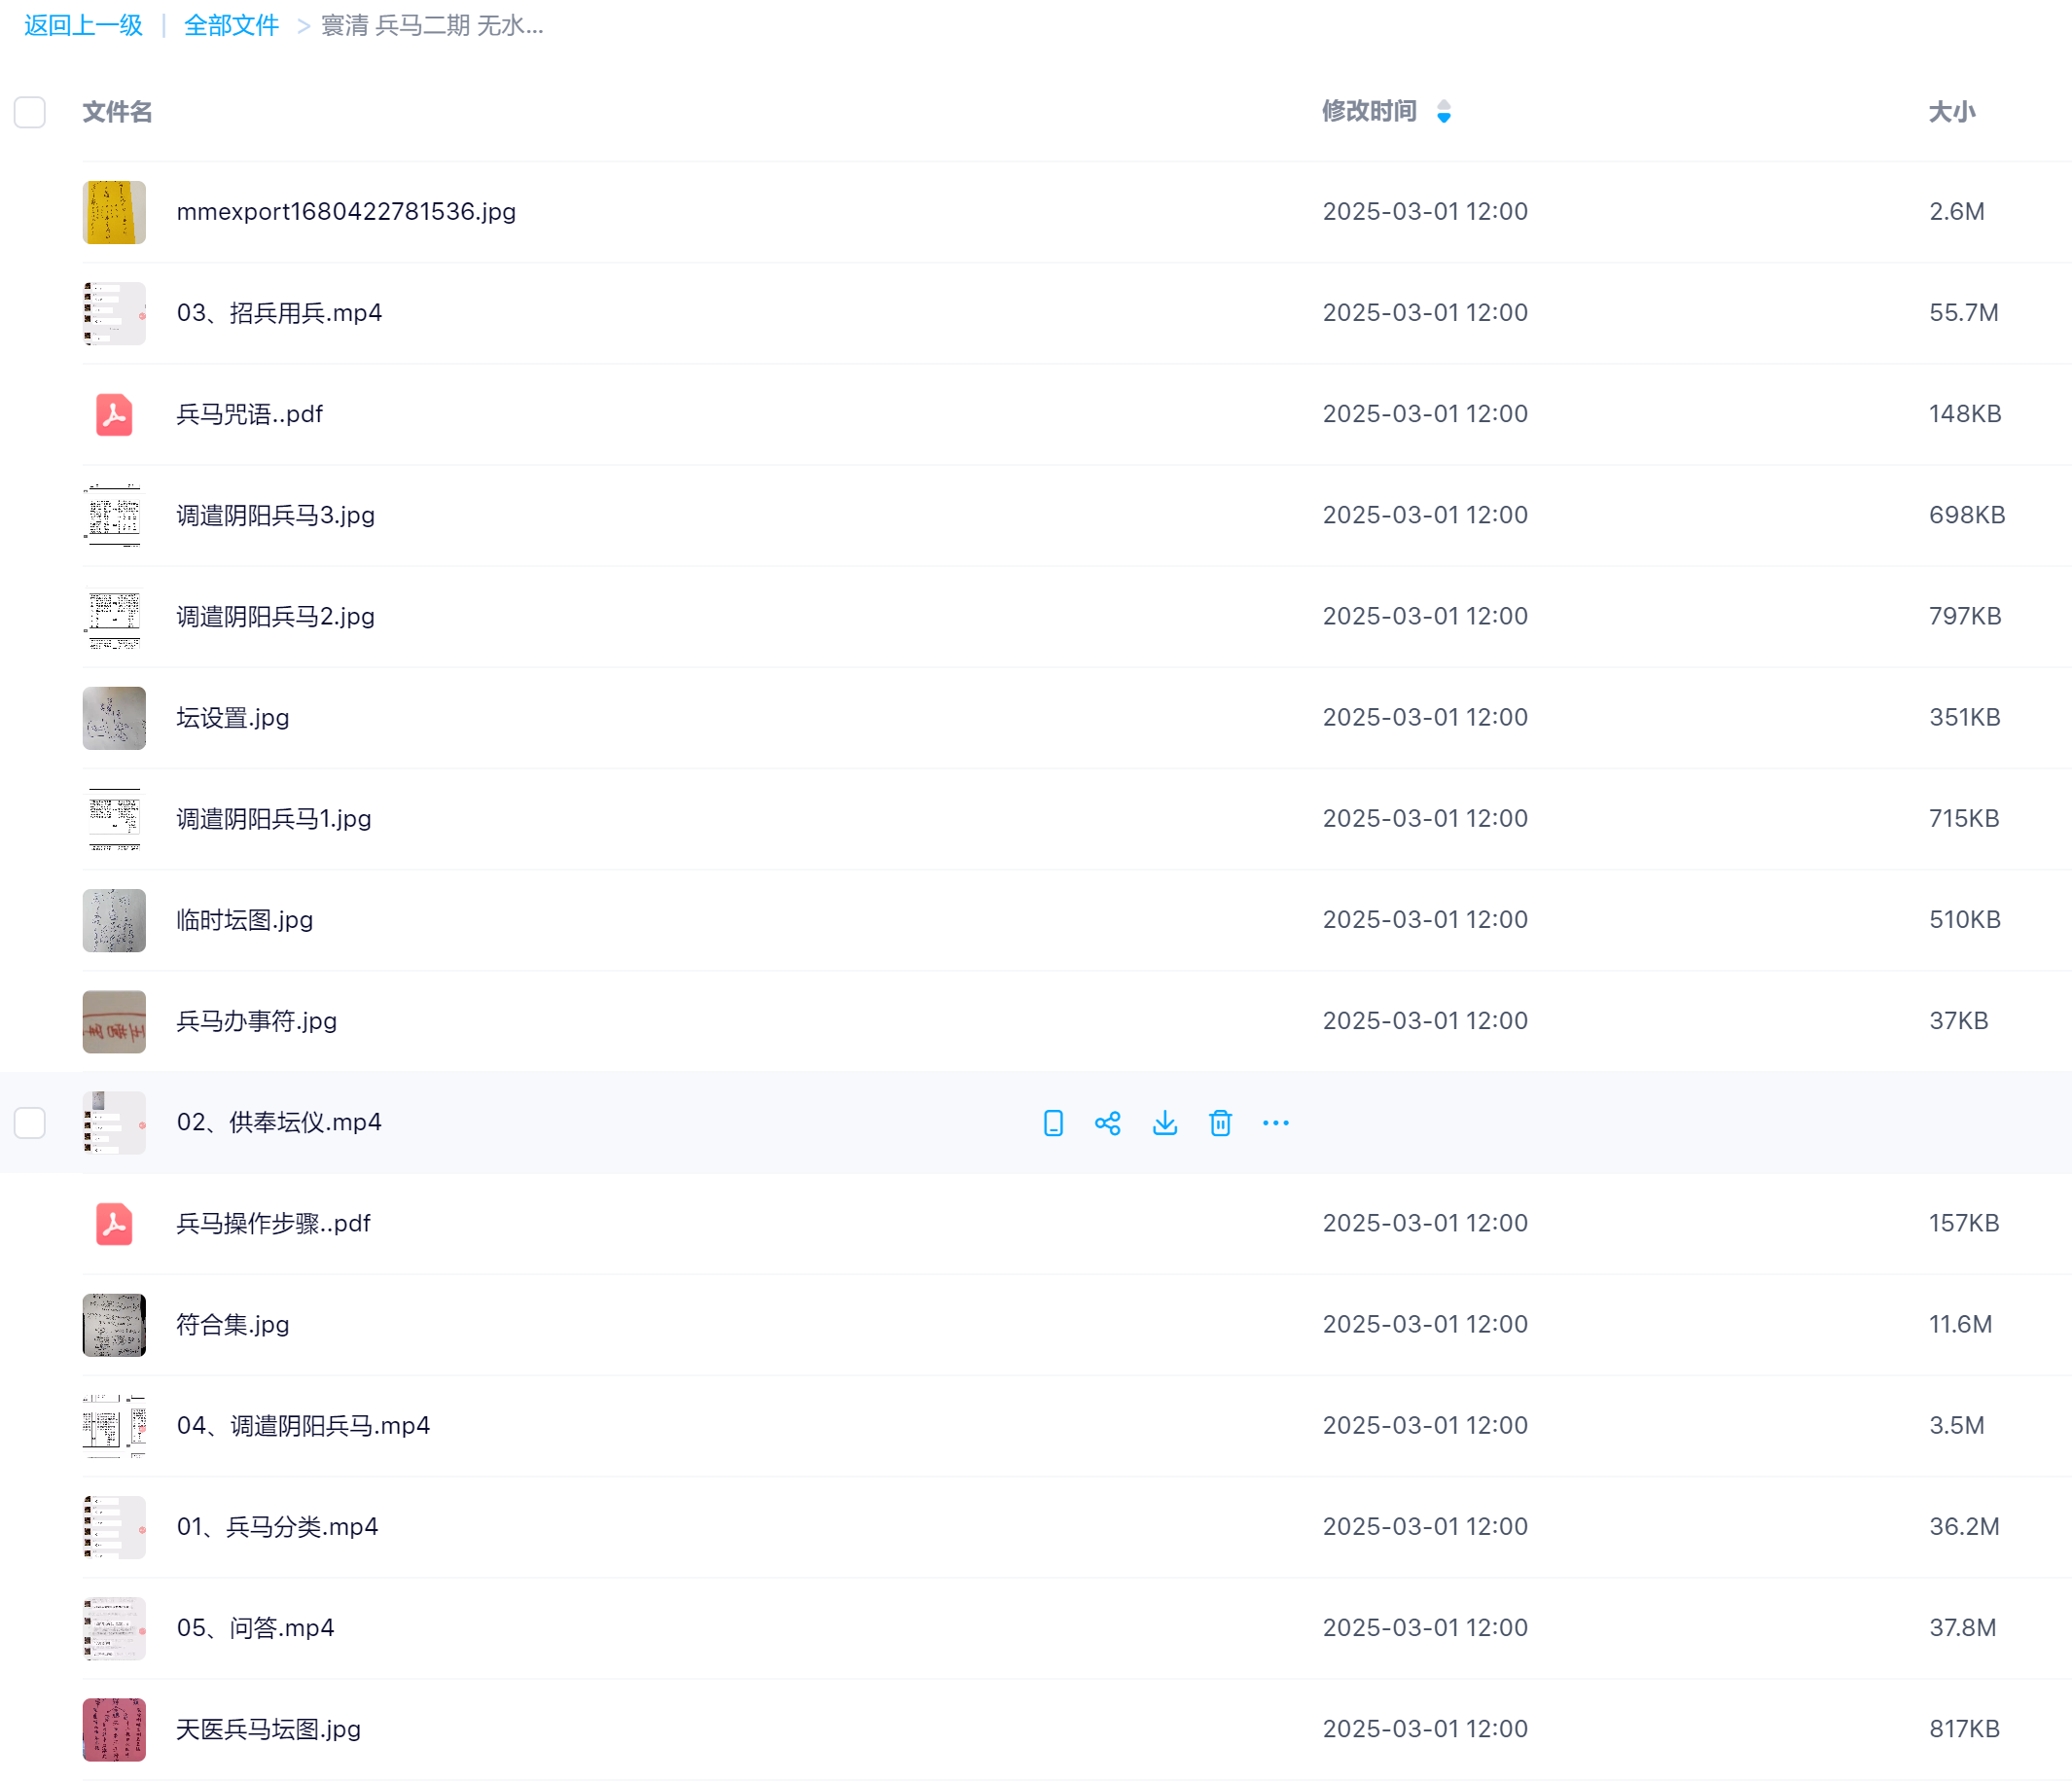Screen dimensions: 2072x1782
Task: Select 符合集.jpg file name
Action: 233,1324
